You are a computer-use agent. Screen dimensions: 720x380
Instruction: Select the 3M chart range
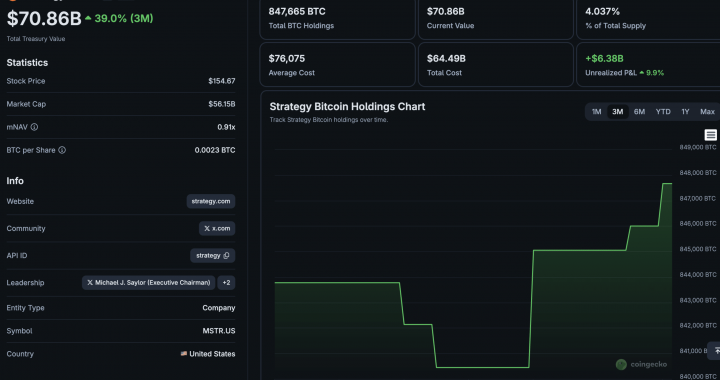pyautogui.click(x=618, y=112)
